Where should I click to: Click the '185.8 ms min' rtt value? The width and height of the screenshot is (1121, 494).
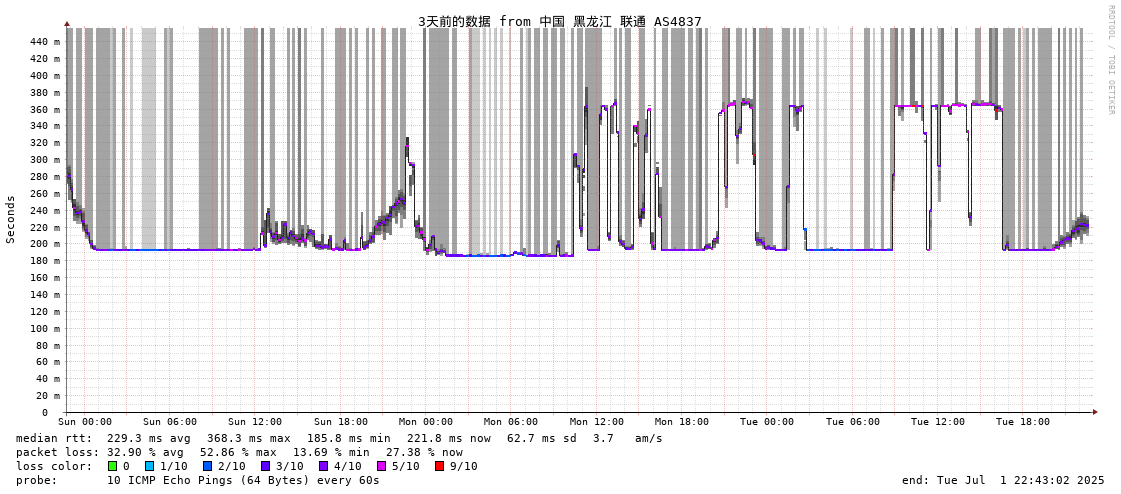[x=348, y=438]
